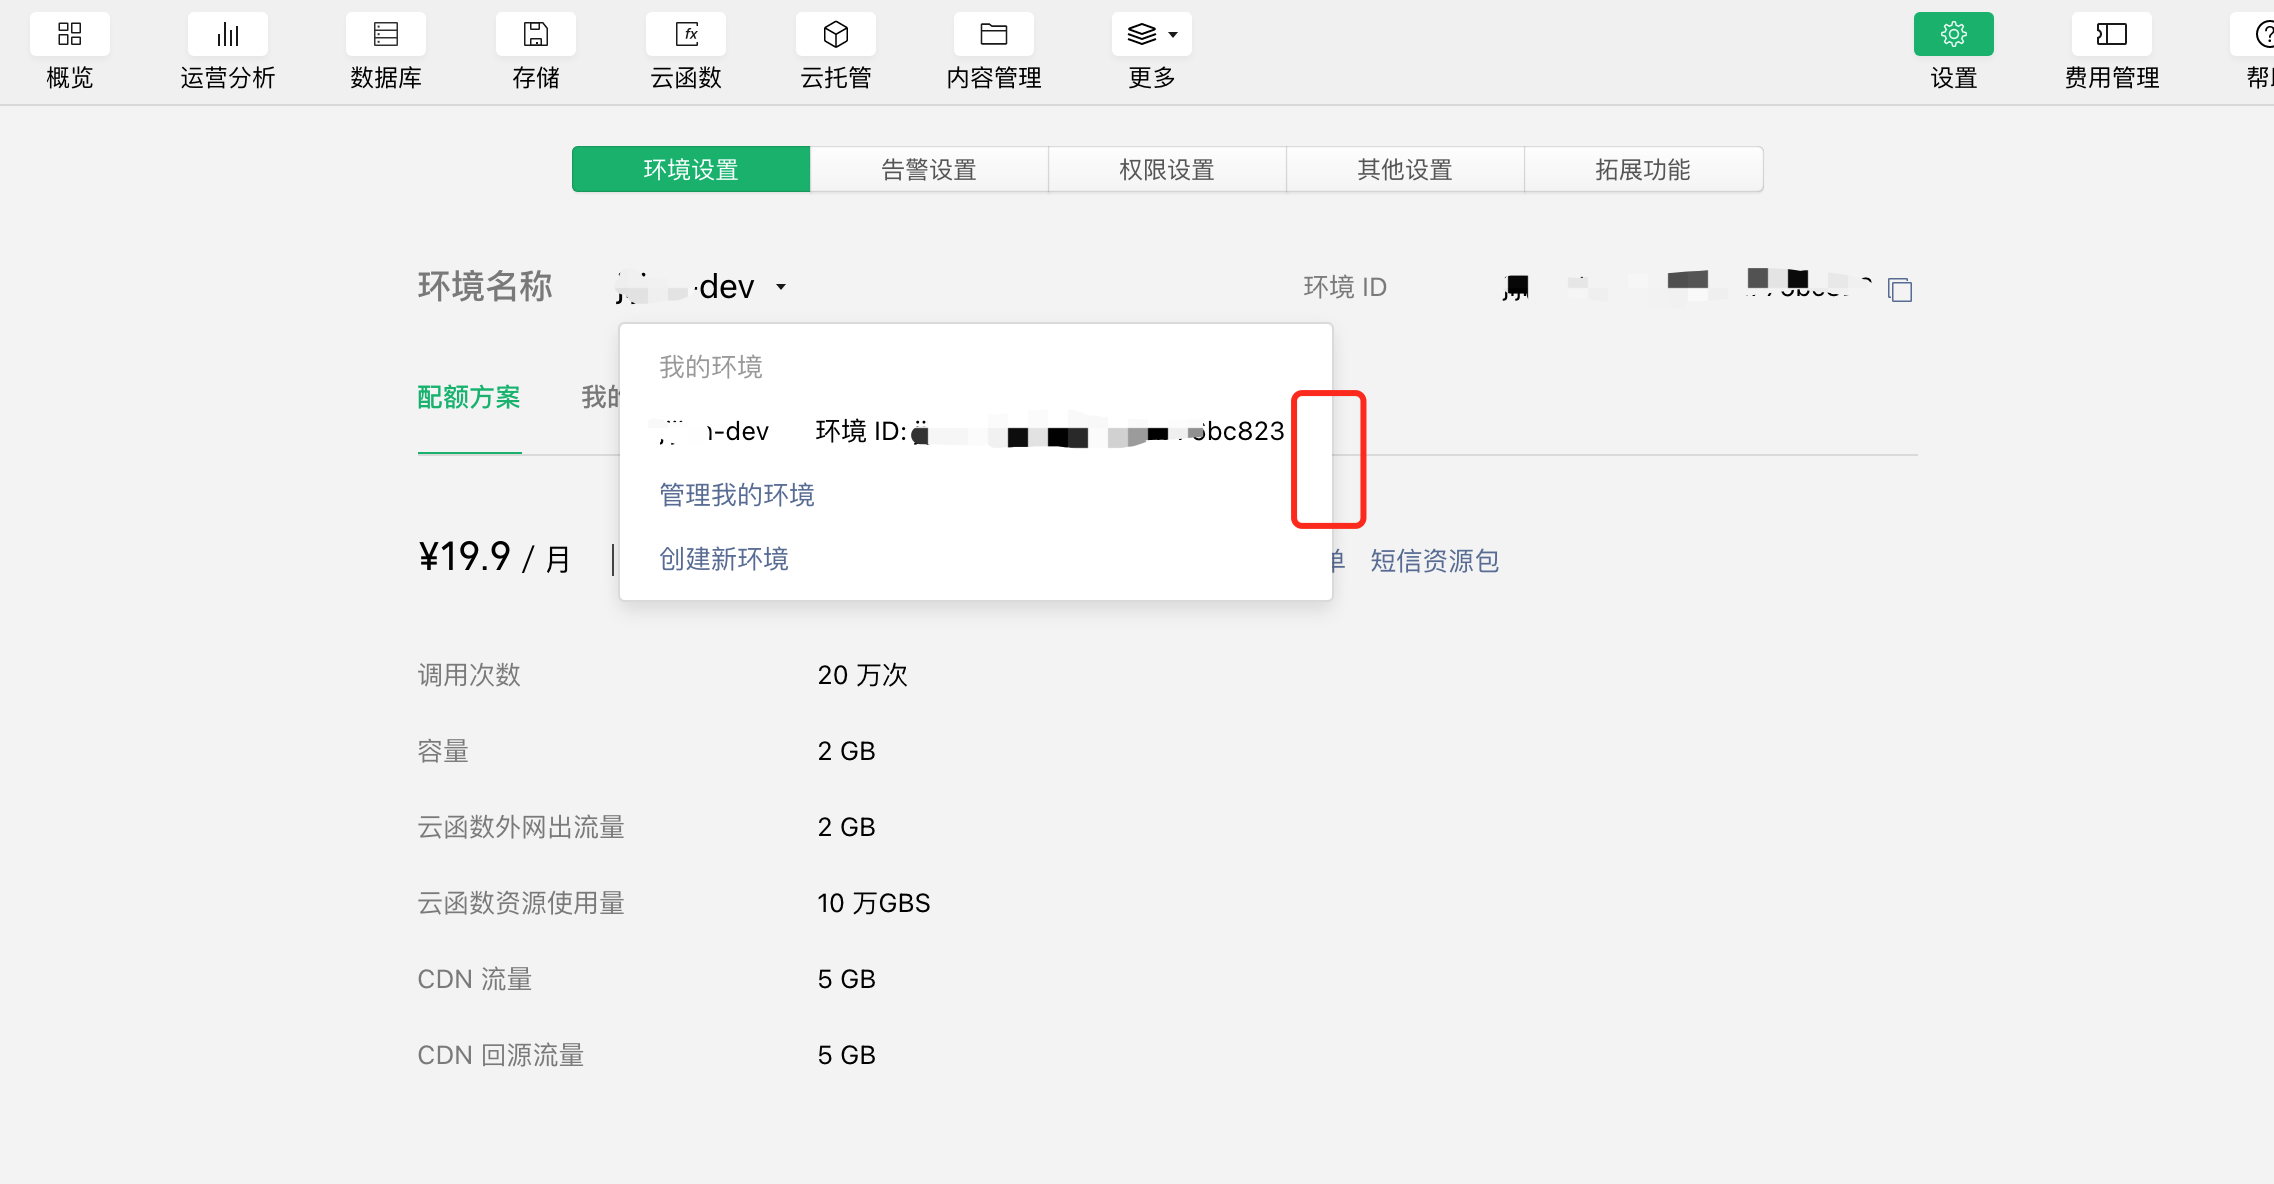Click the 创建新环境 link
The width and height of the screenshot is (2274, 1184).
tap(724, 559)
